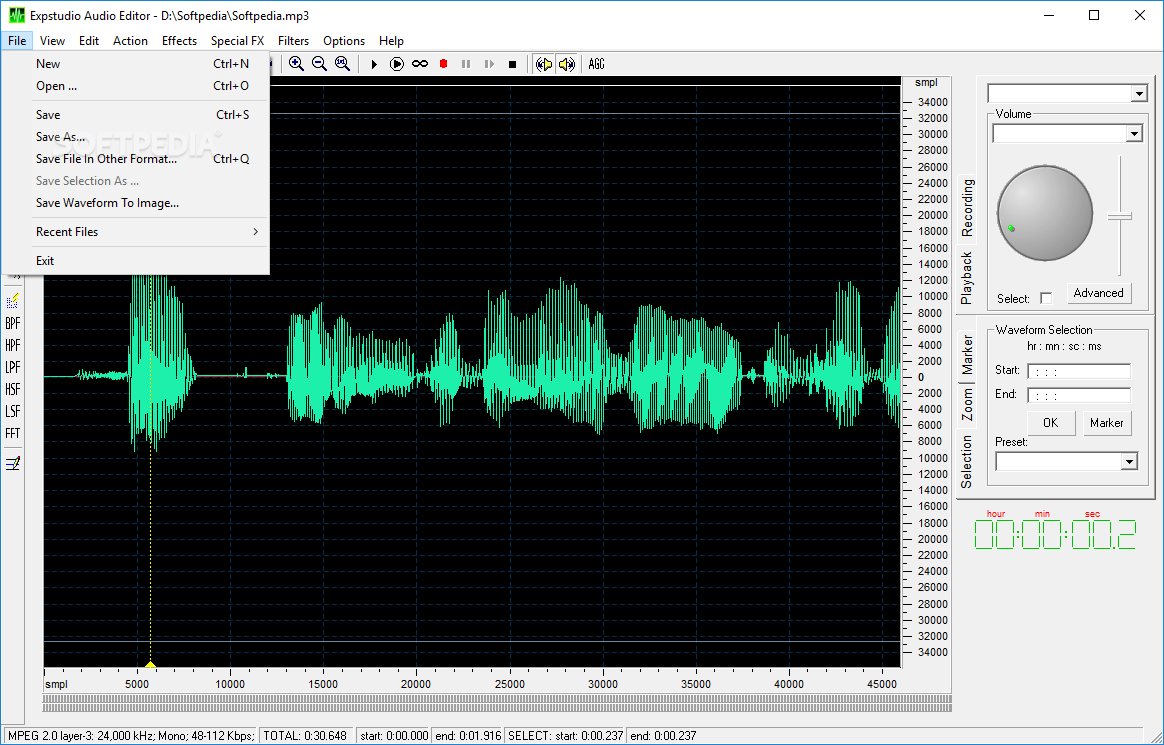
Task: Click the circled play button
Action: pyautogui.click(x=397, y=65)
